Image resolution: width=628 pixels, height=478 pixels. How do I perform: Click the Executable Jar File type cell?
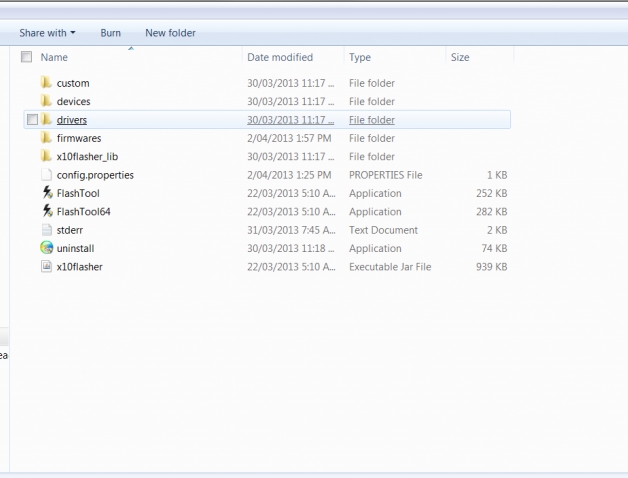[x=390, y=267]
